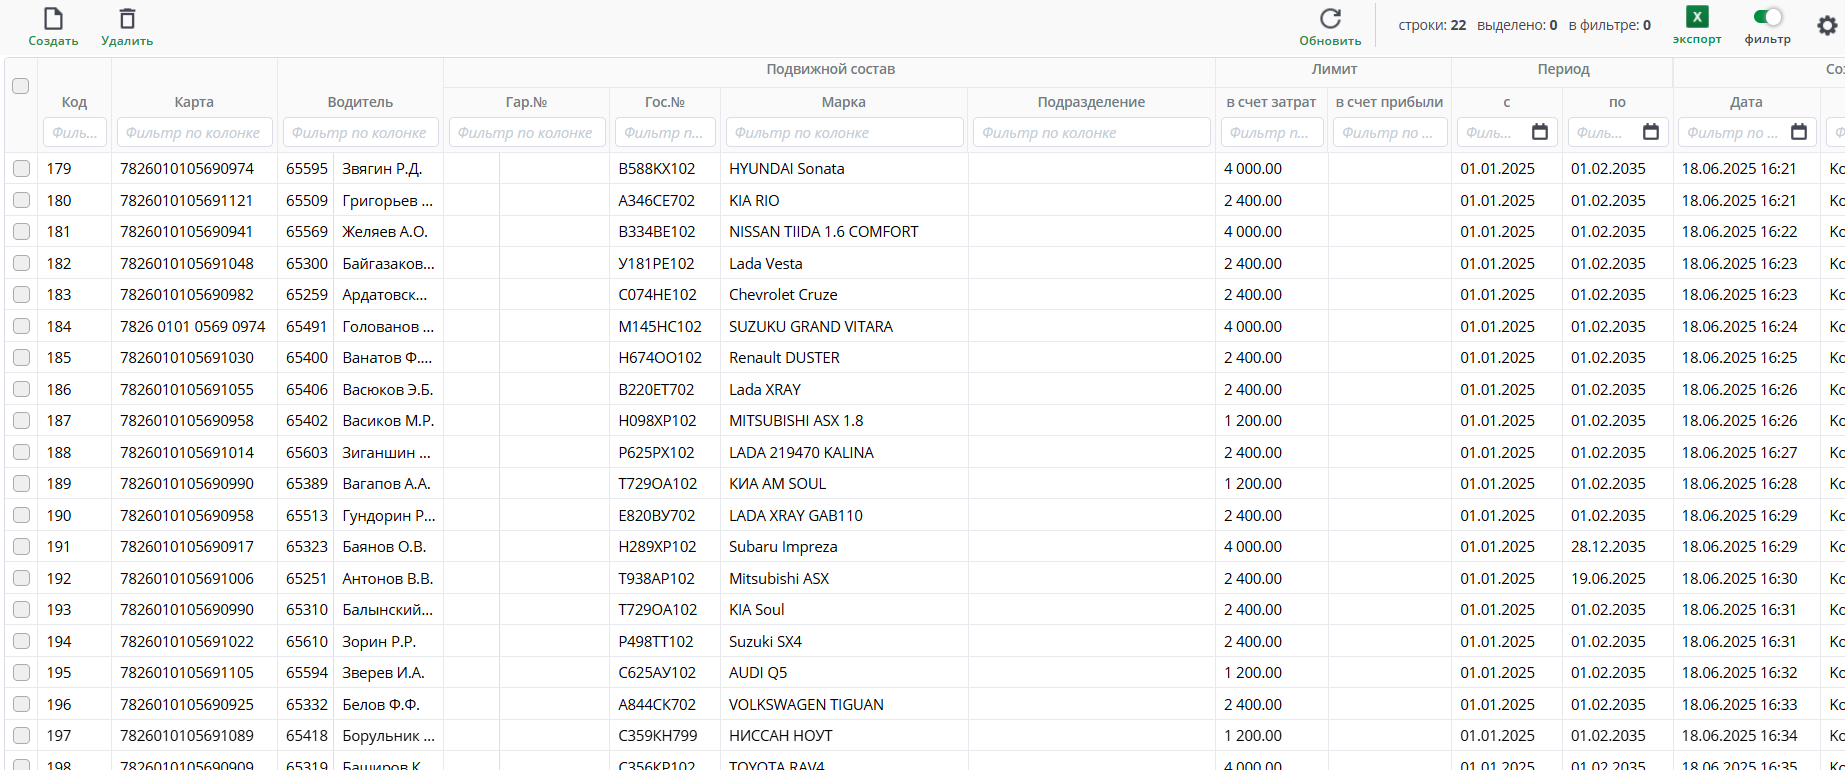Open calendar in Период 'по' filter
The image size is (1845, 770).
click(1651, 132)
